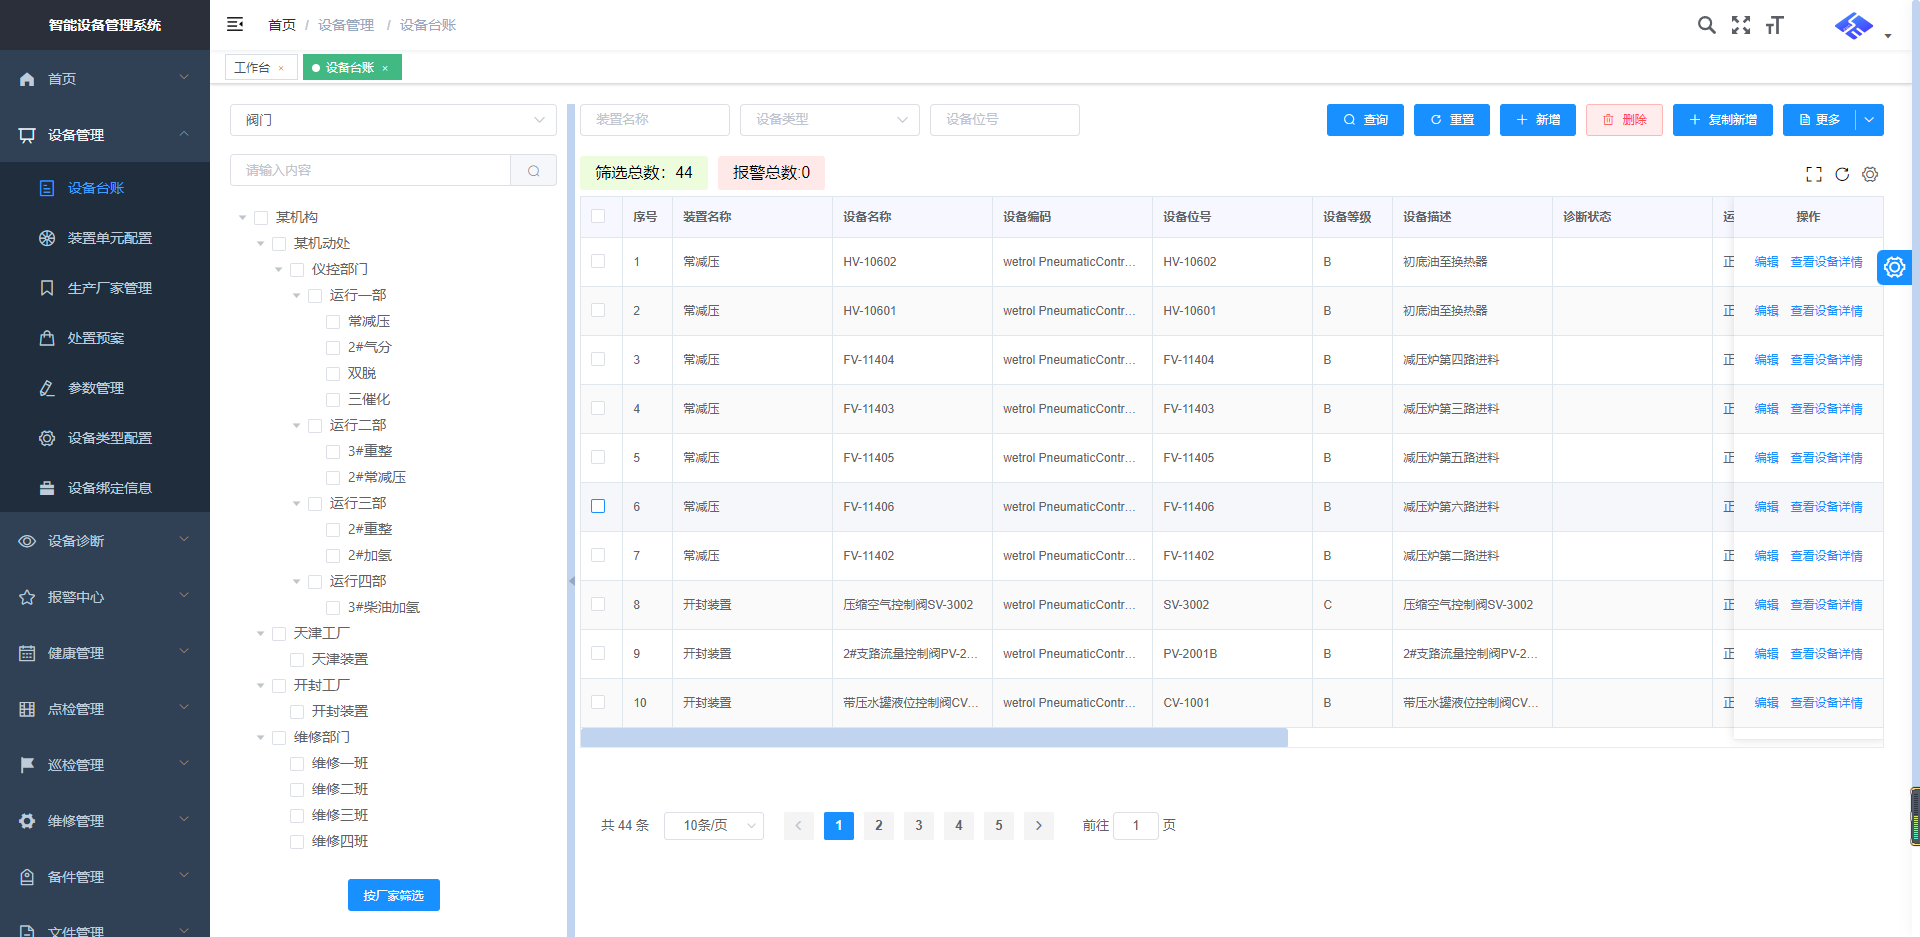The height and width of the screenshot is (937, 1920).
Task: Click the 新增 button
Action: click(x=1538, y=120)
